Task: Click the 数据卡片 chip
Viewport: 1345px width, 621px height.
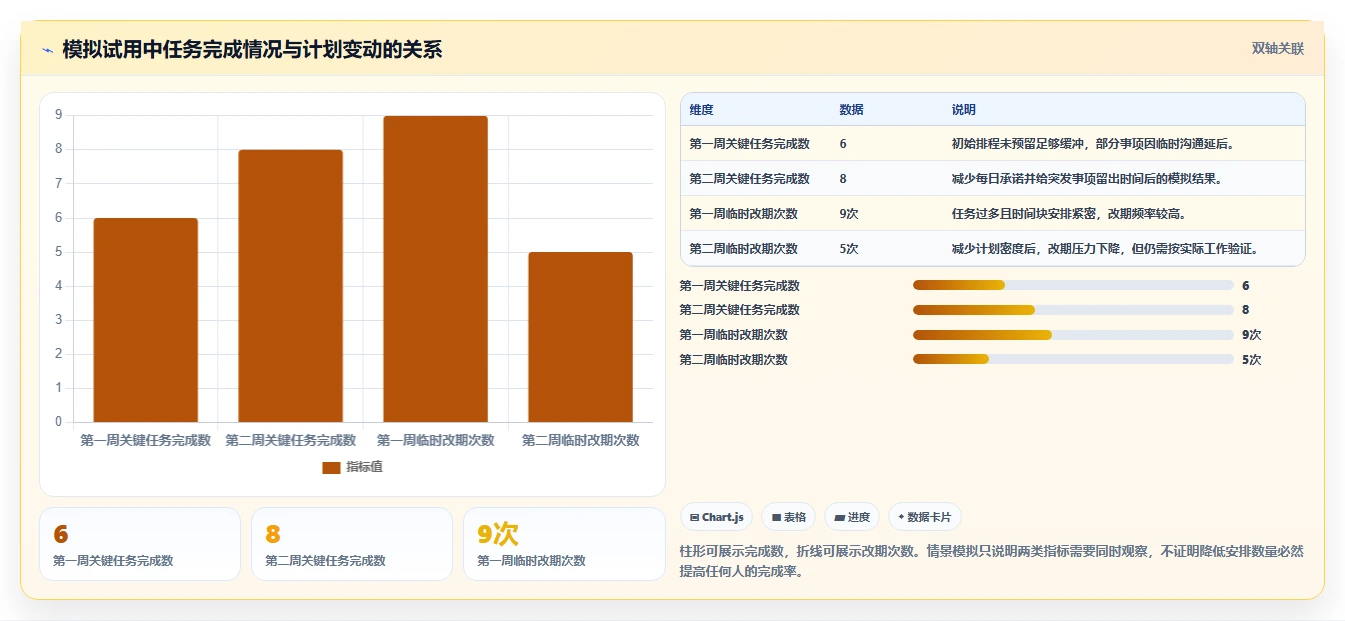Action: [925, 517]
